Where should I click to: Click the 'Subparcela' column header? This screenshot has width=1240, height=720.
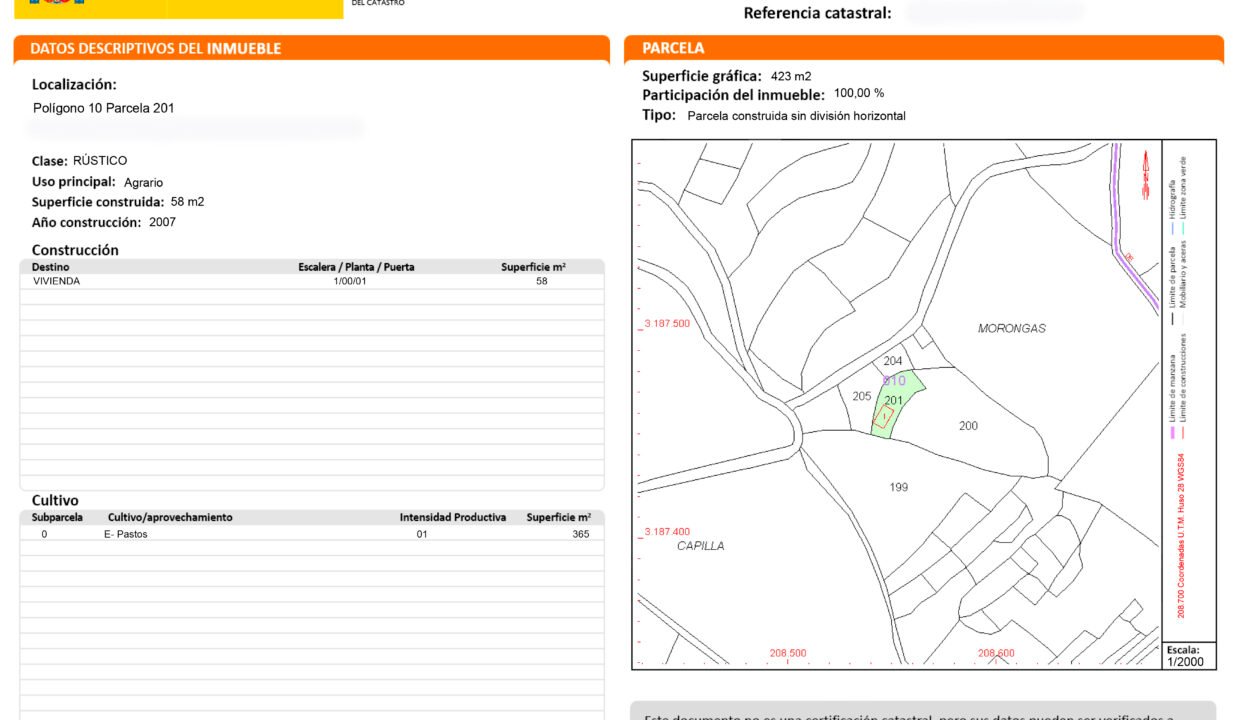tap(57, 517)
